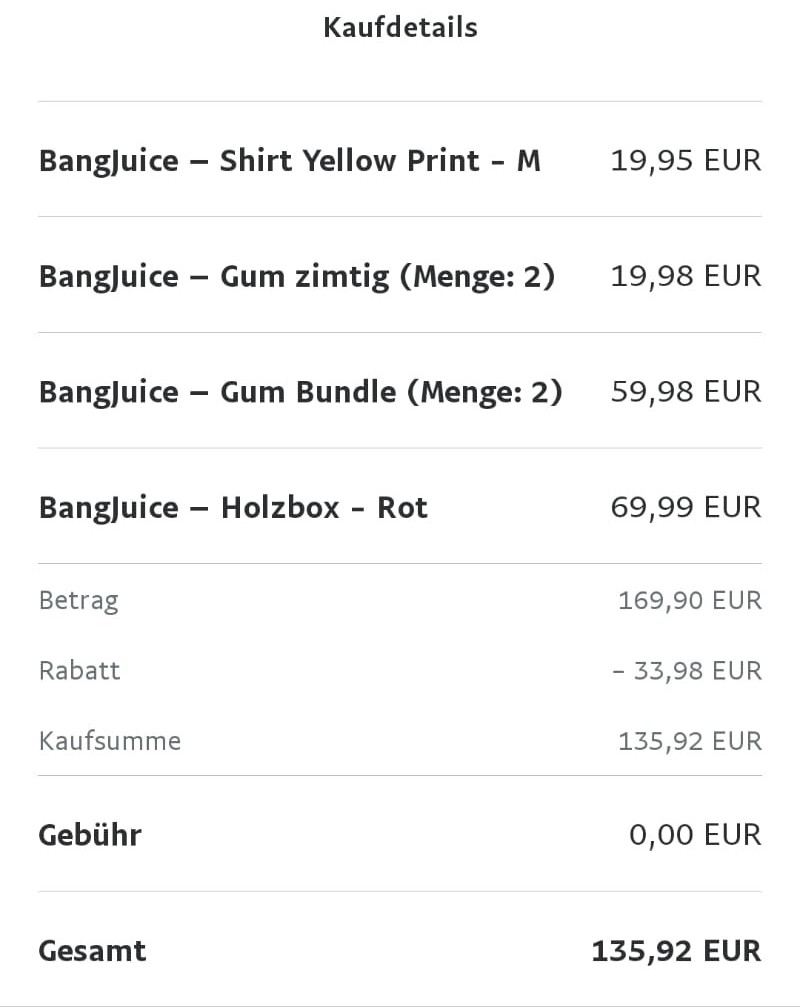Click the 59,98 EUR bundle price
800x1007 pixels.
pyautogui.click(x=685, y=392)
